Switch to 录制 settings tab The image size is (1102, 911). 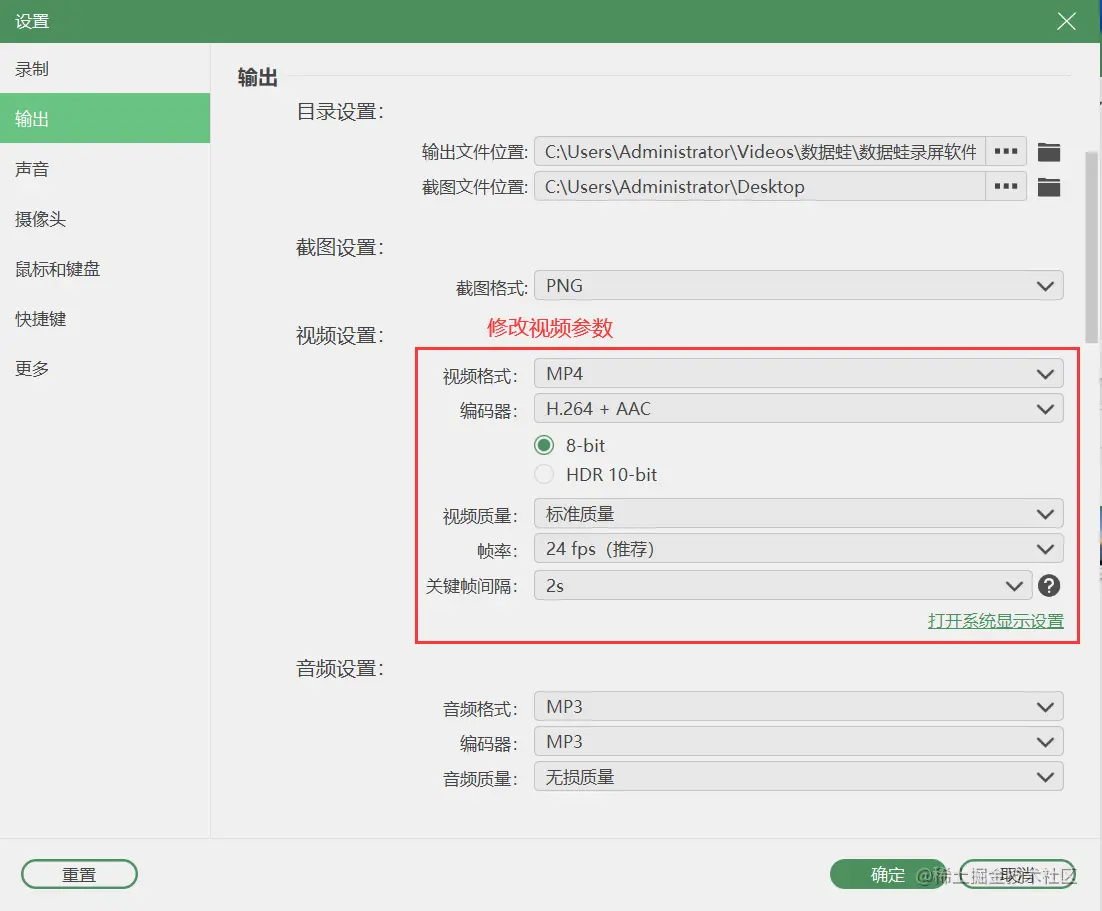[105, 69]
